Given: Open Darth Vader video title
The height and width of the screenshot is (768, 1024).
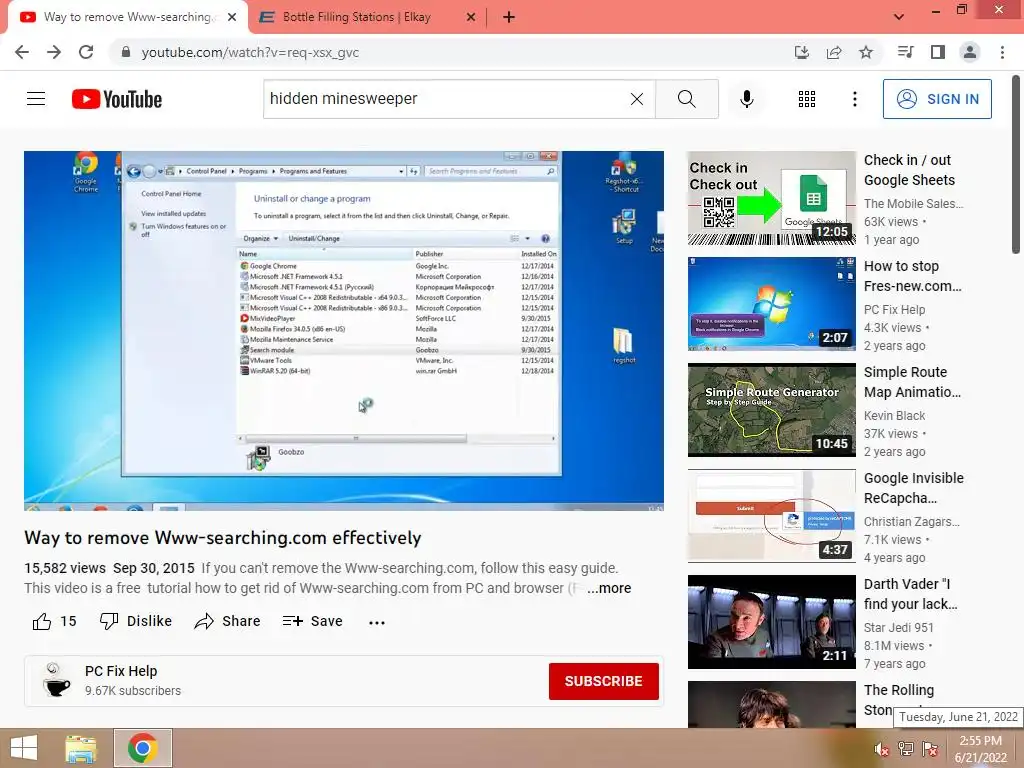Looking at the screenshot, I should pos(910,594).
